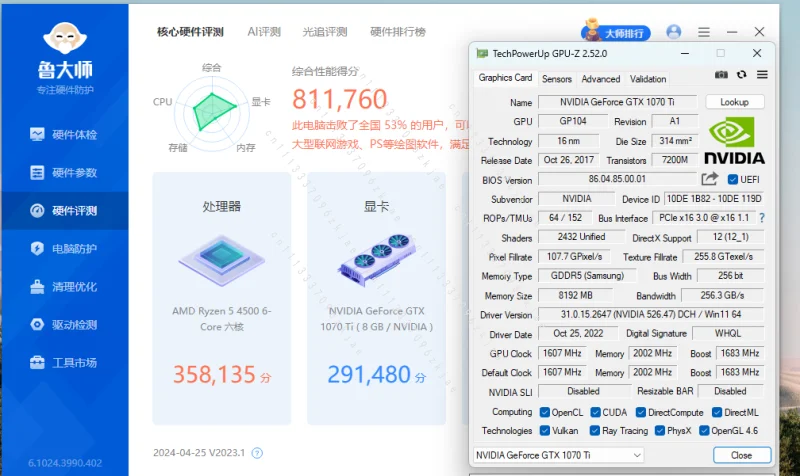Click Bandwidth value 256.3 GB/s
This screenshot has width=800, height=476.
[722, 295]
